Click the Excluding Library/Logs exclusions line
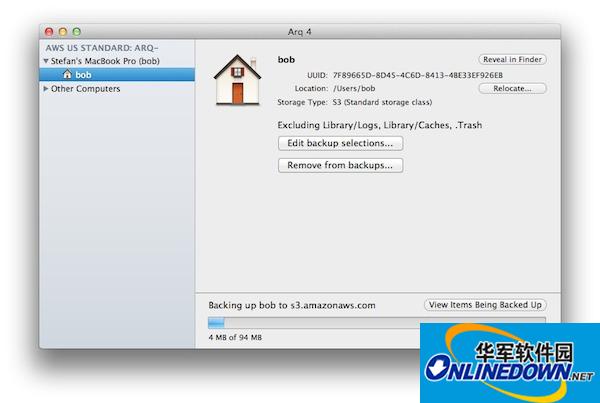Viewport: 600px width, 403px height. [380, 125]
